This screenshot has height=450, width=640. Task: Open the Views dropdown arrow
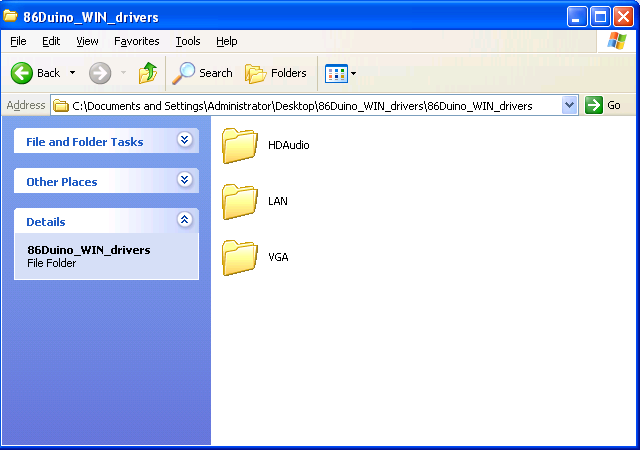pyautogui.click(x=353, y=73)
